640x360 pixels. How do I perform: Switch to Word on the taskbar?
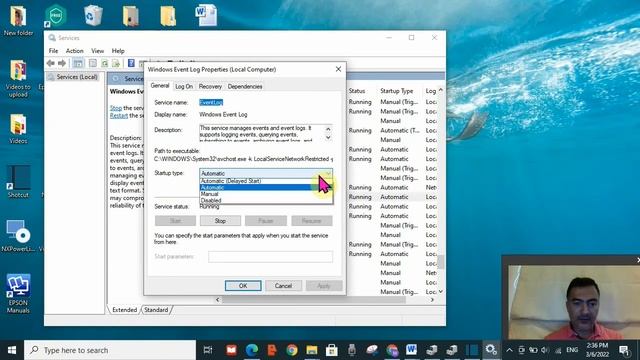(x=411, y=350)
